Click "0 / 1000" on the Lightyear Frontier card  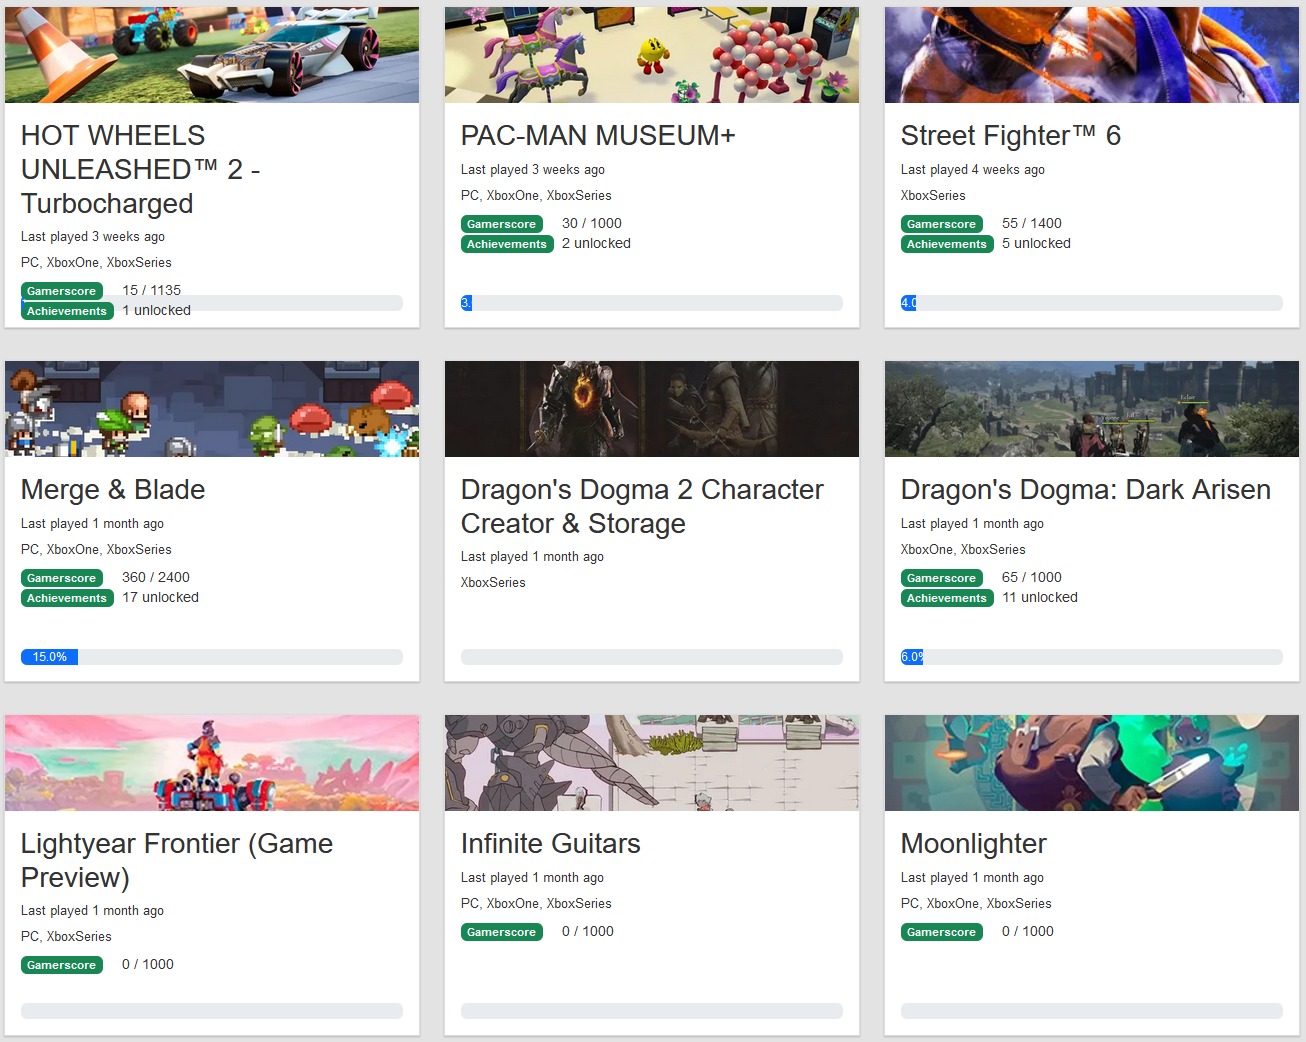pos(148,964)
